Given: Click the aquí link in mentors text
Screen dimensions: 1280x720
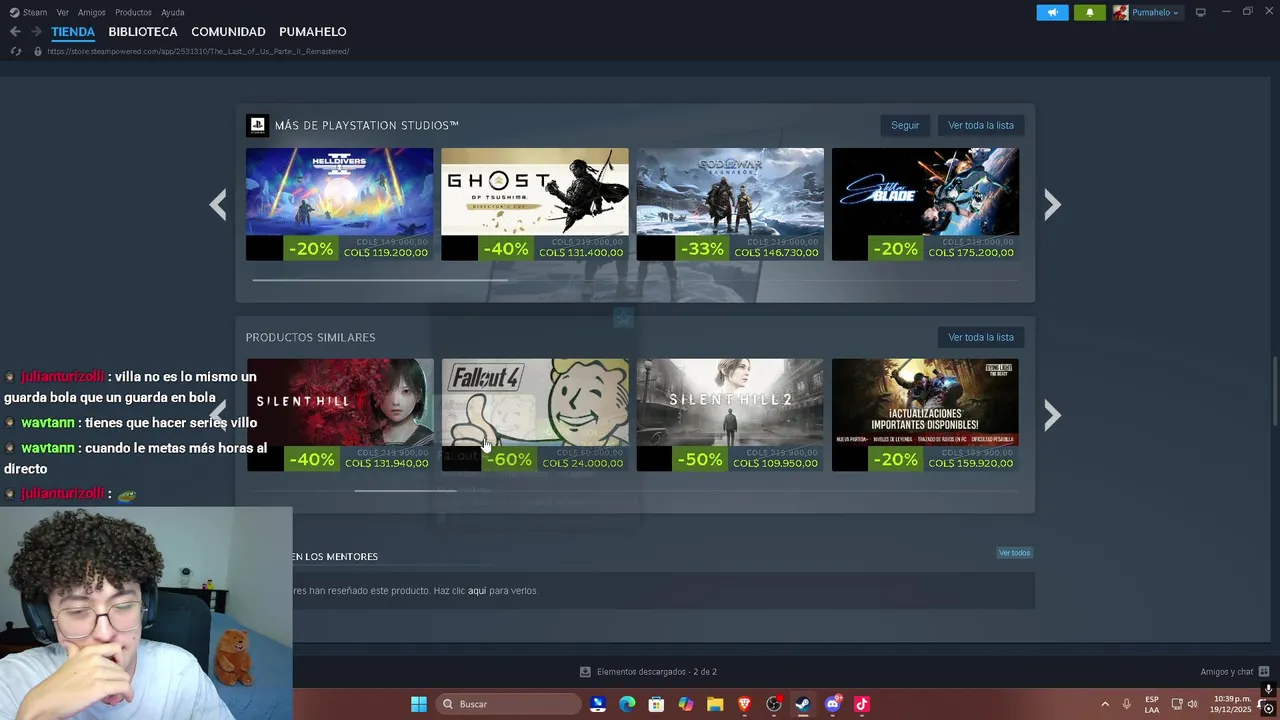Looking at the screenshot, I should (477, 591).
